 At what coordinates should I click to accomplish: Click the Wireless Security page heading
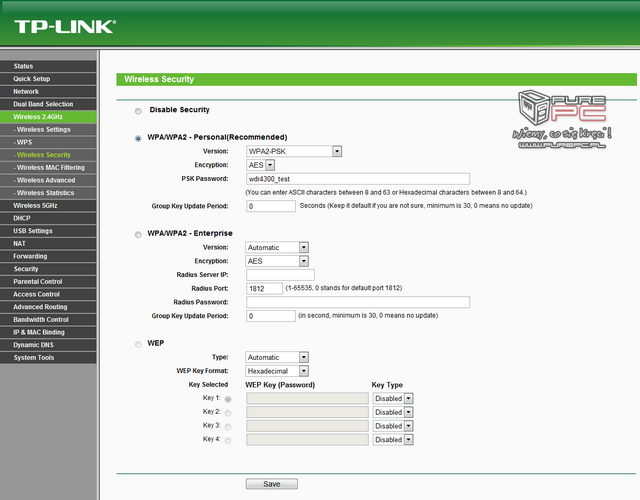159,79
